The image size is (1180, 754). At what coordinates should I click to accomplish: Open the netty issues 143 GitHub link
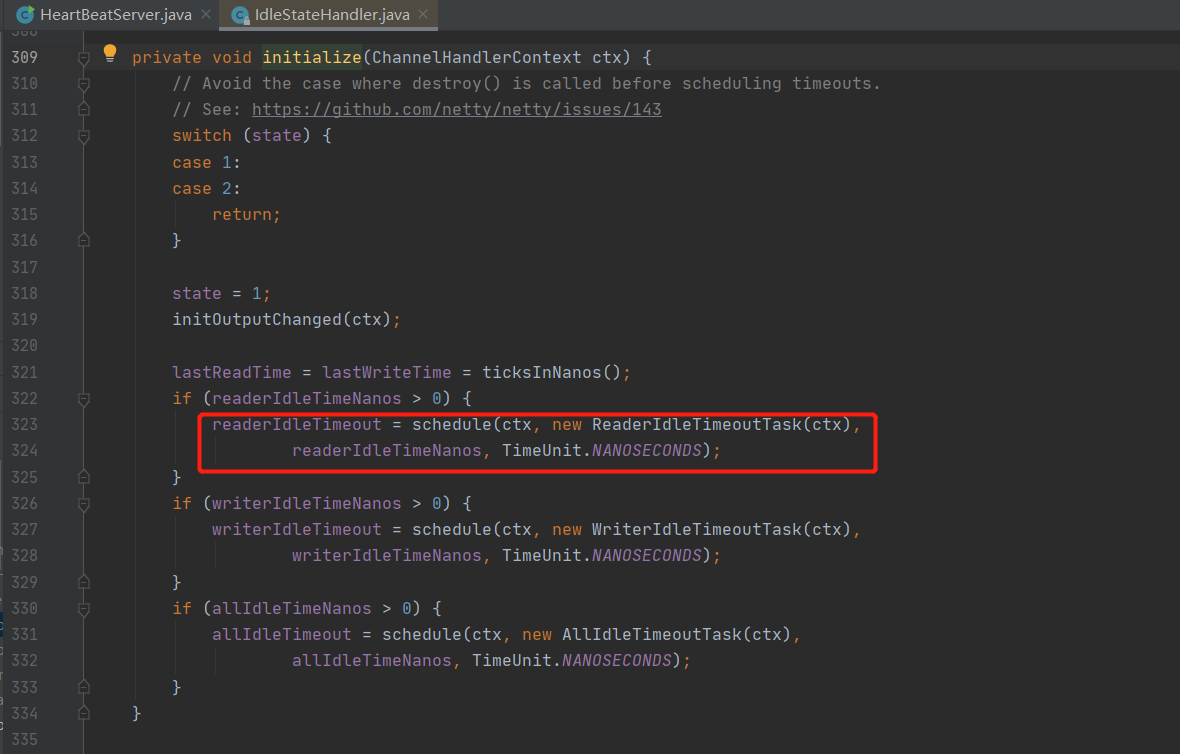(456, 109)
